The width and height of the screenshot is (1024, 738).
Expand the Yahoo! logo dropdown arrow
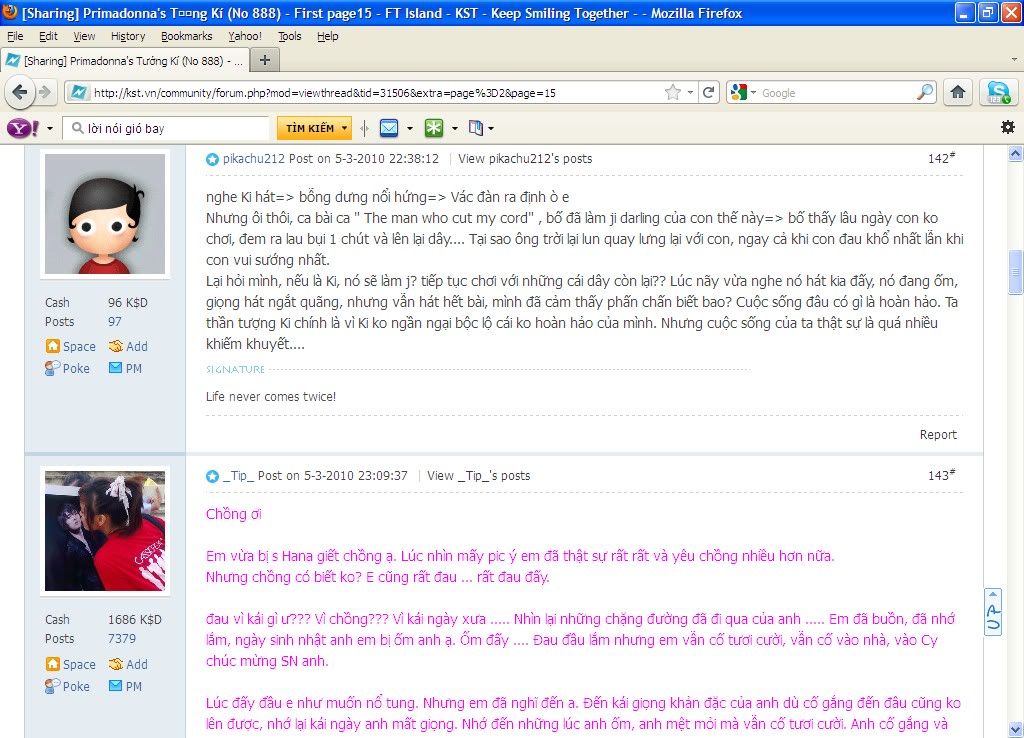(x=50, y=129)
